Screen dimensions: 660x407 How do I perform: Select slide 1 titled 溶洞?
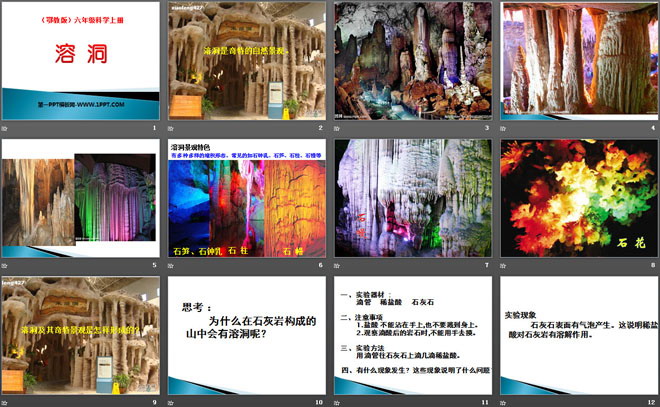80,61
